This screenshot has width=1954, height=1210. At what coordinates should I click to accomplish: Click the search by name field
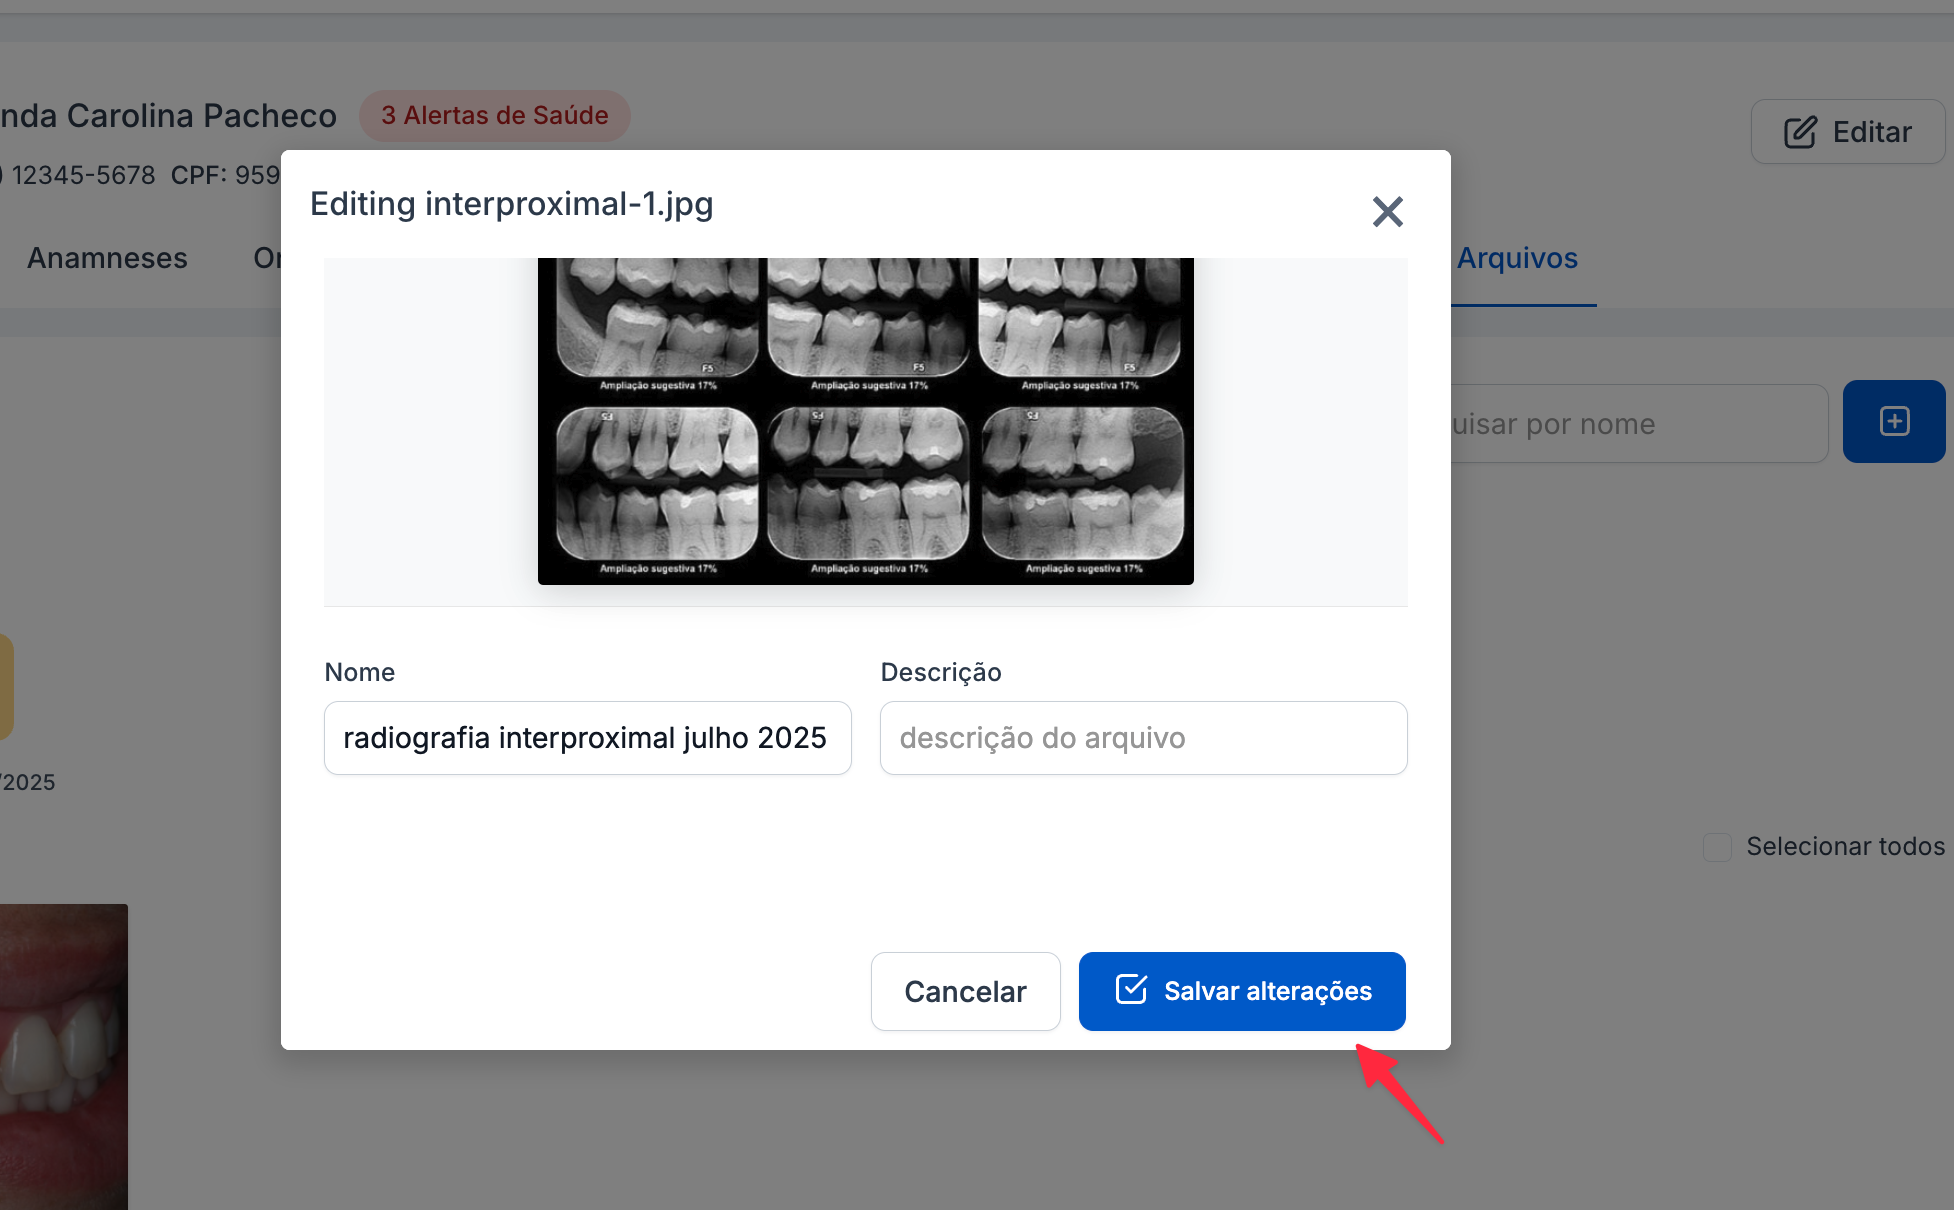pos(1636,424)
